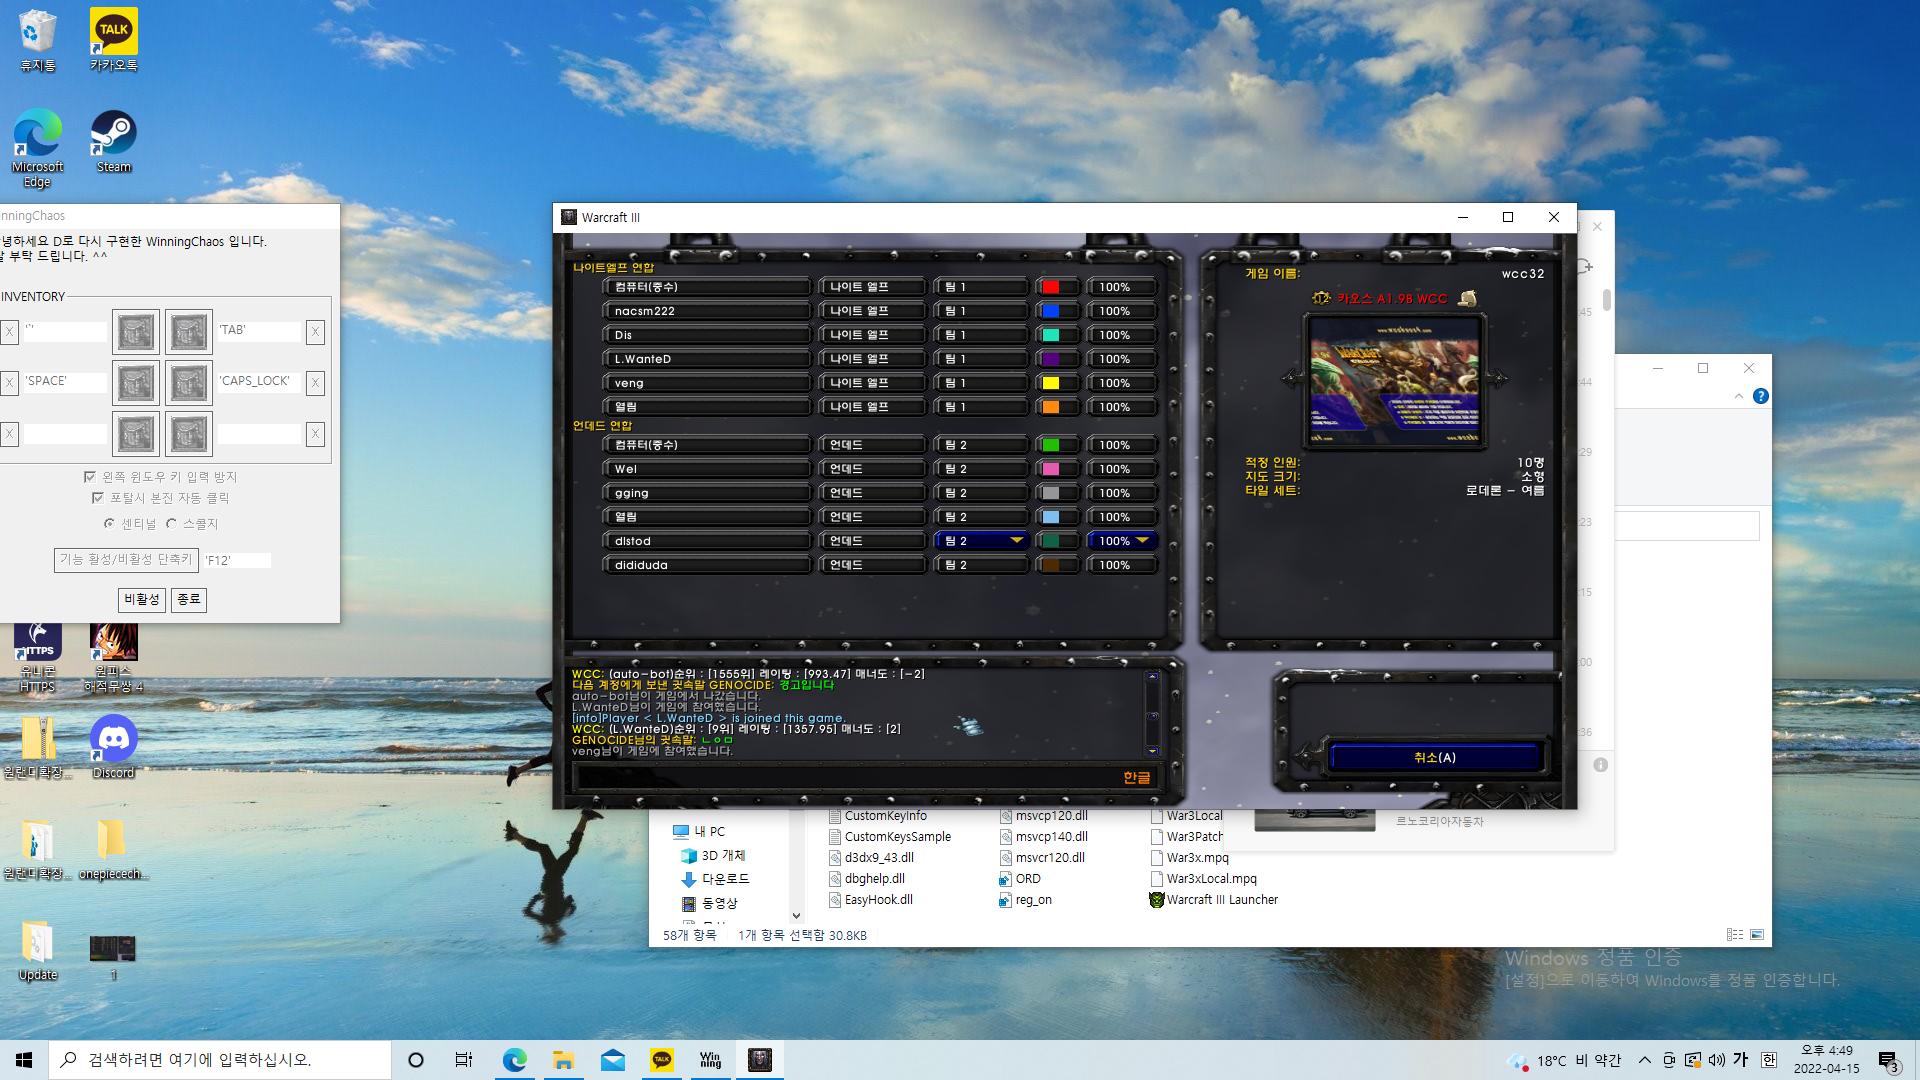
Task: Click the yellow color swatch for veng
Action: tap(1051, 383)
